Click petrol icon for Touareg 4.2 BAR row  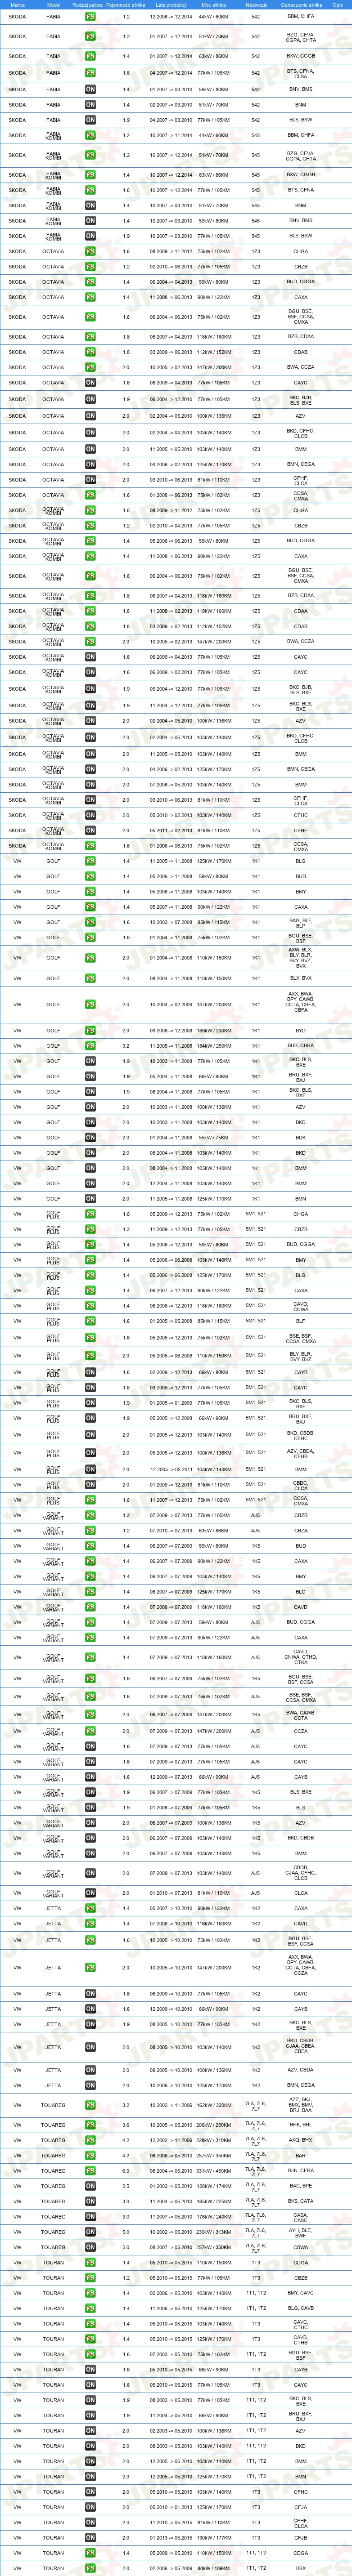(x=90, y=2155)
